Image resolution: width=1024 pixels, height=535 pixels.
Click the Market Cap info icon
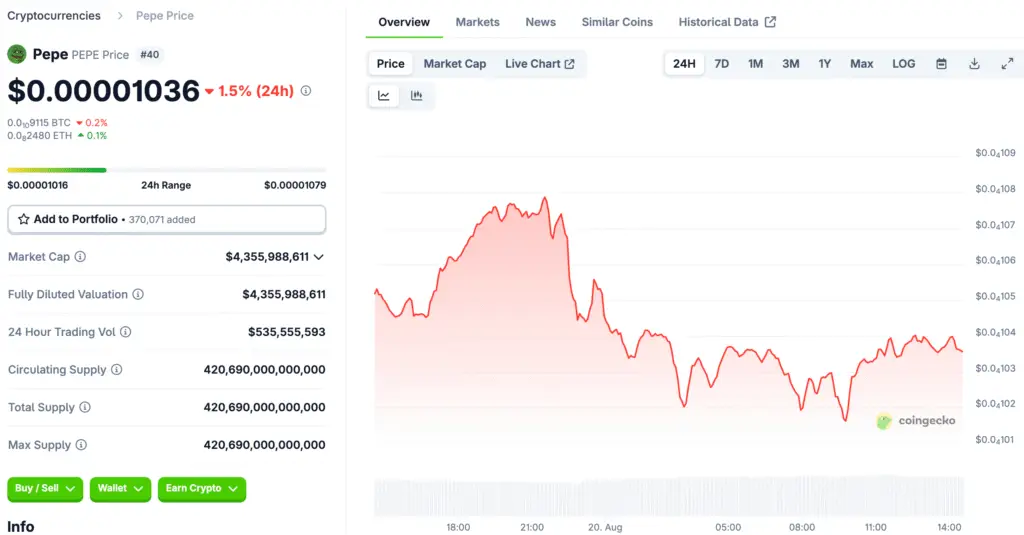click(80, 257)
